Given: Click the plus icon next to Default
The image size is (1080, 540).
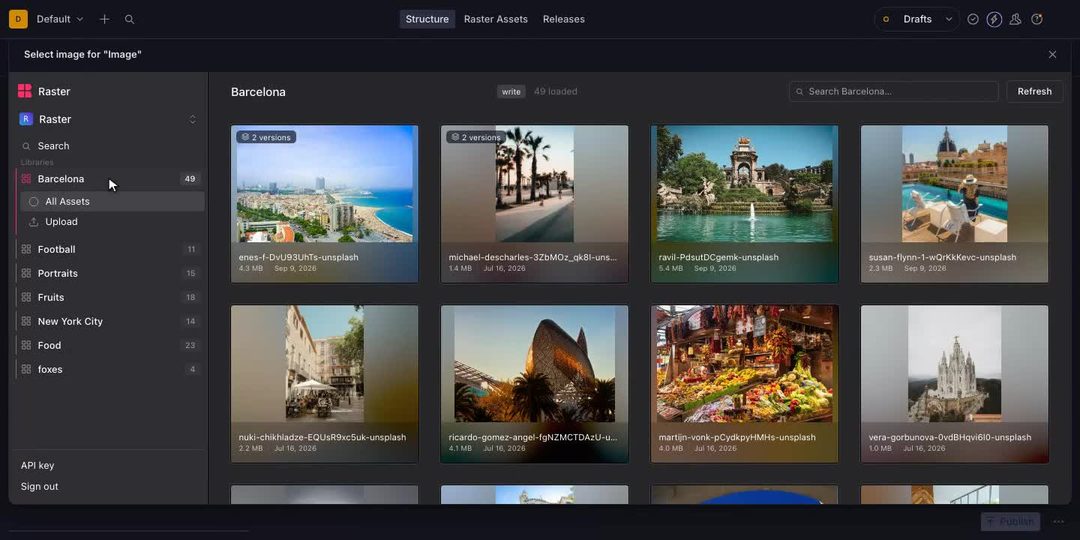Looking at the screenshot, I should [104, 19].
